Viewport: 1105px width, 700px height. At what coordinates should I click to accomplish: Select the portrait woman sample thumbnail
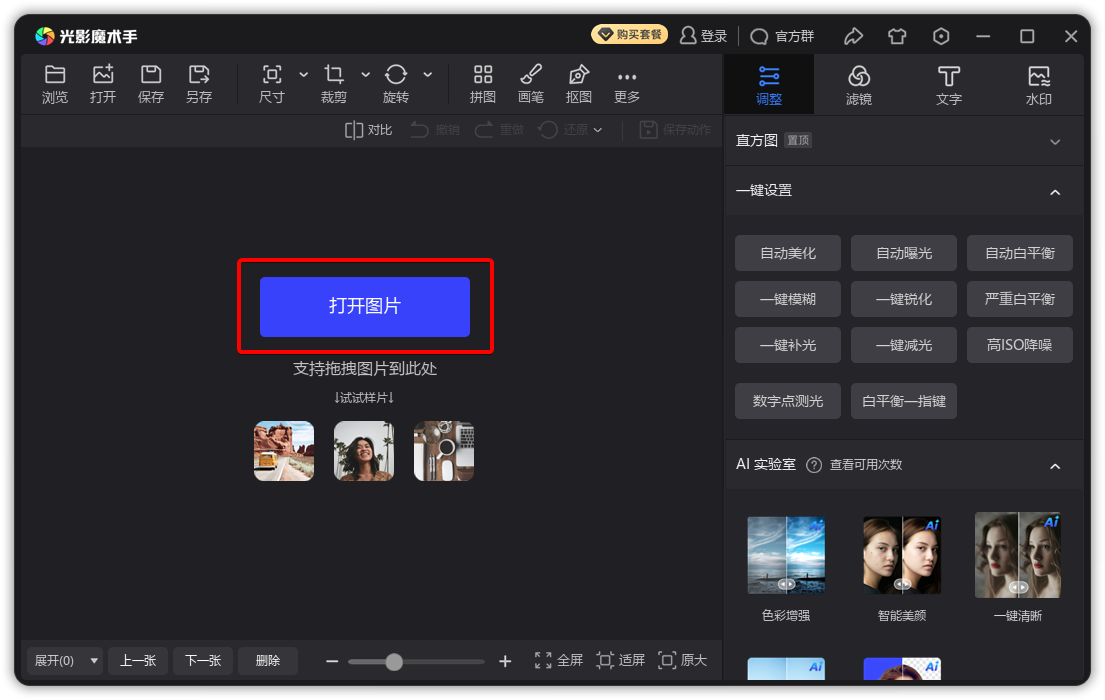pos(364,451)
